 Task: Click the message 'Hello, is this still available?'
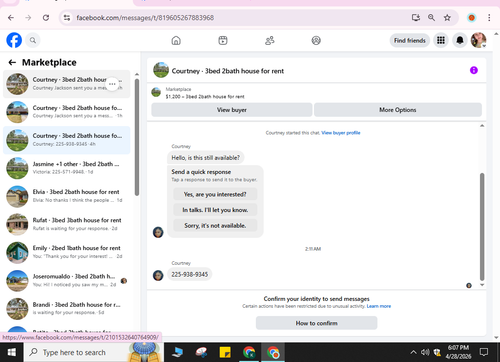click(x=206, y=158)
